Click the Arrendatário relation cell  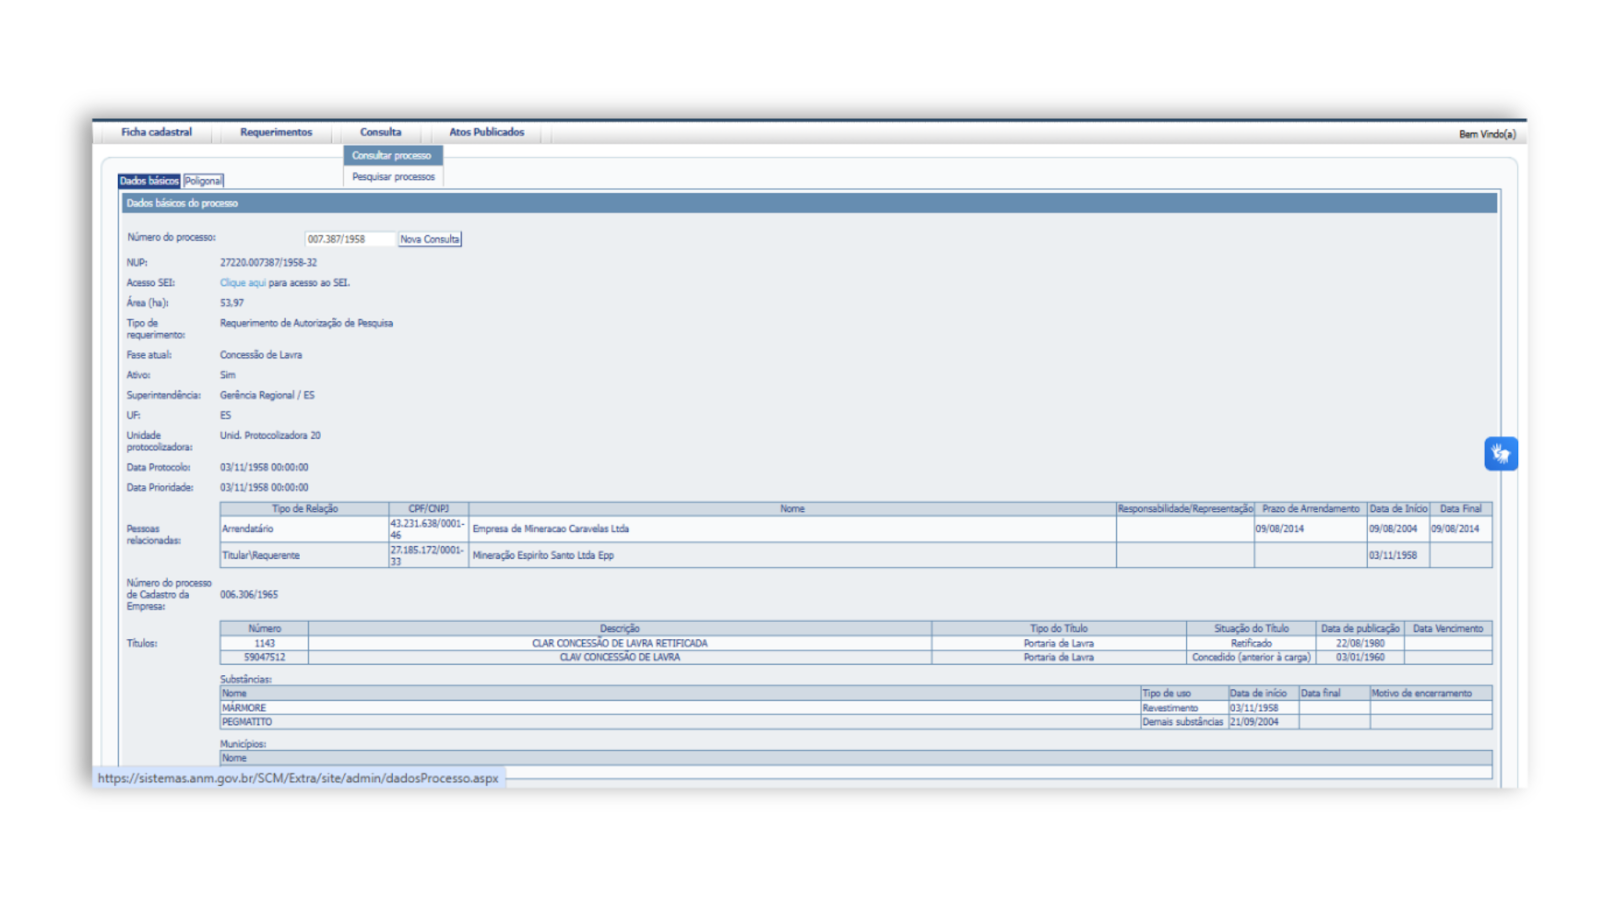click(304, 529)
